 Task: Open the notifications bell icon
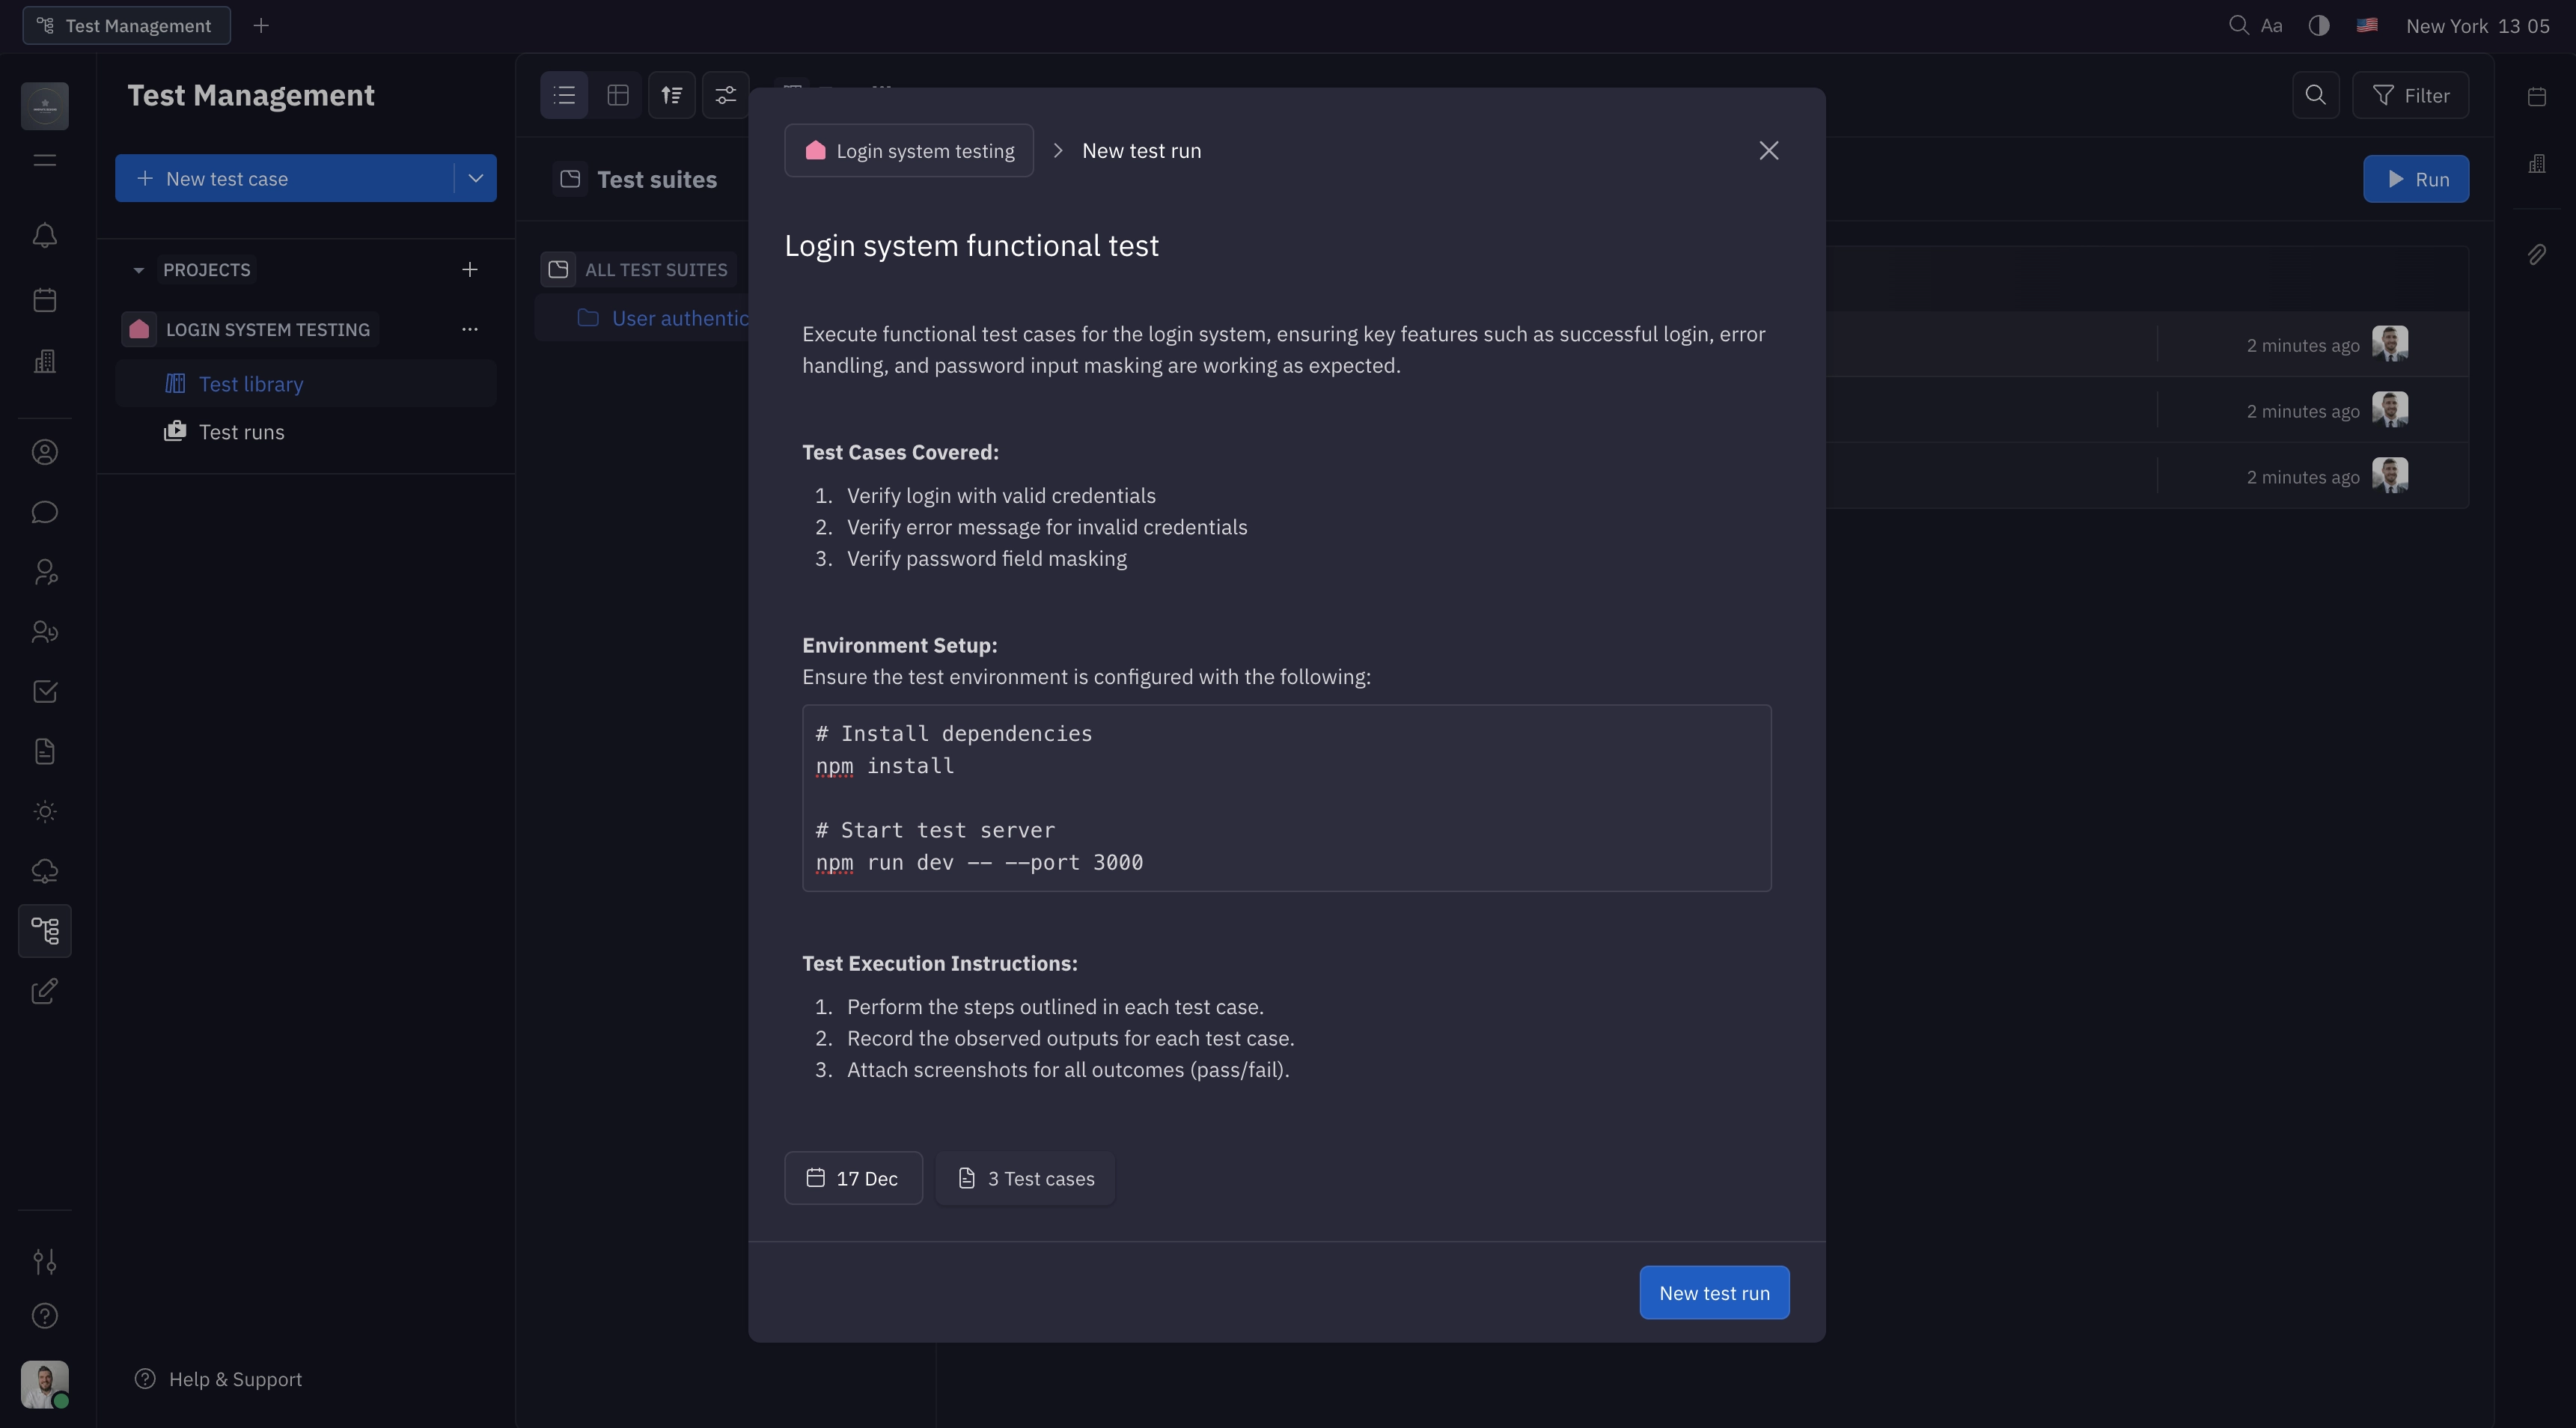point(44,236)
